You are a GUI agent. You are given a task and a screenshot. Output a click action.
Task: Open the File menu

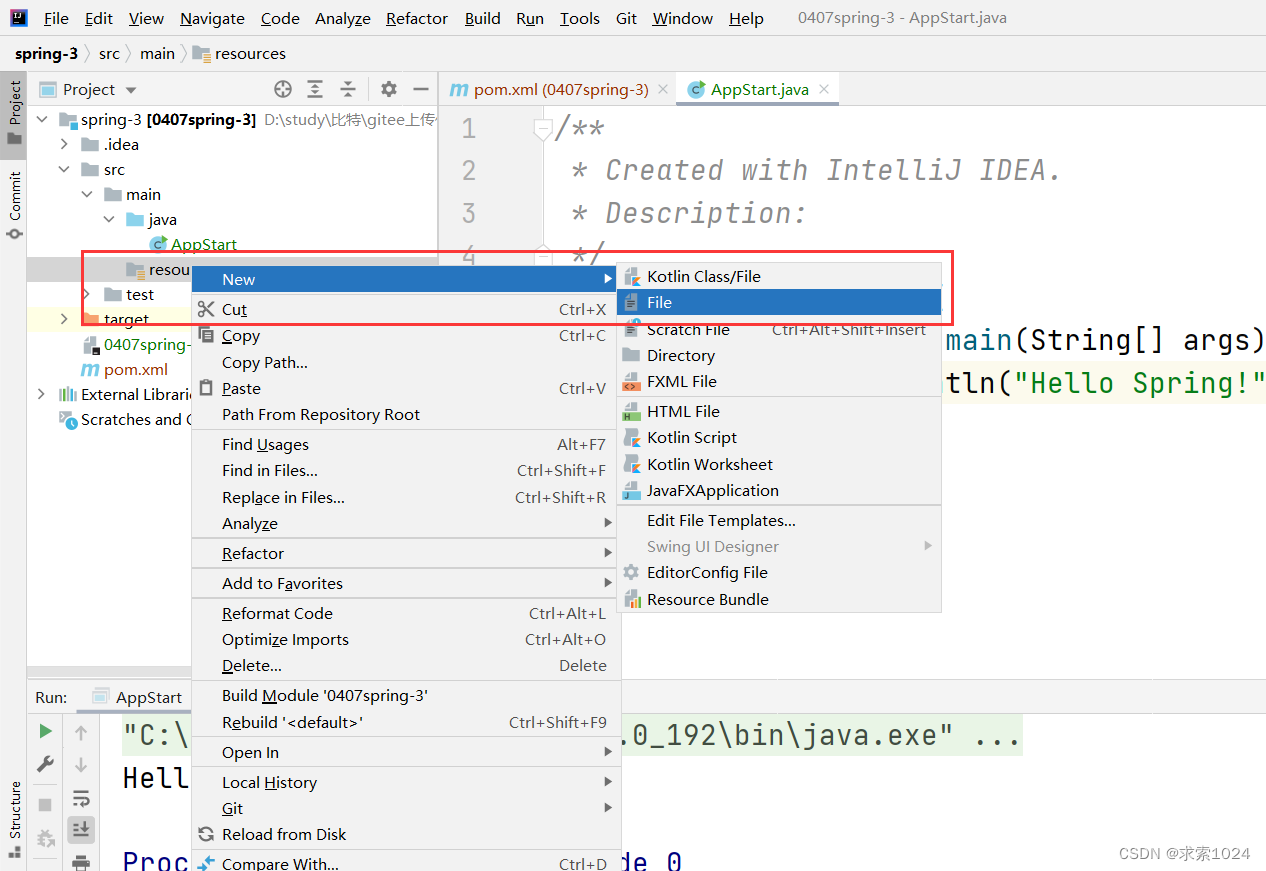click(57, 18)
